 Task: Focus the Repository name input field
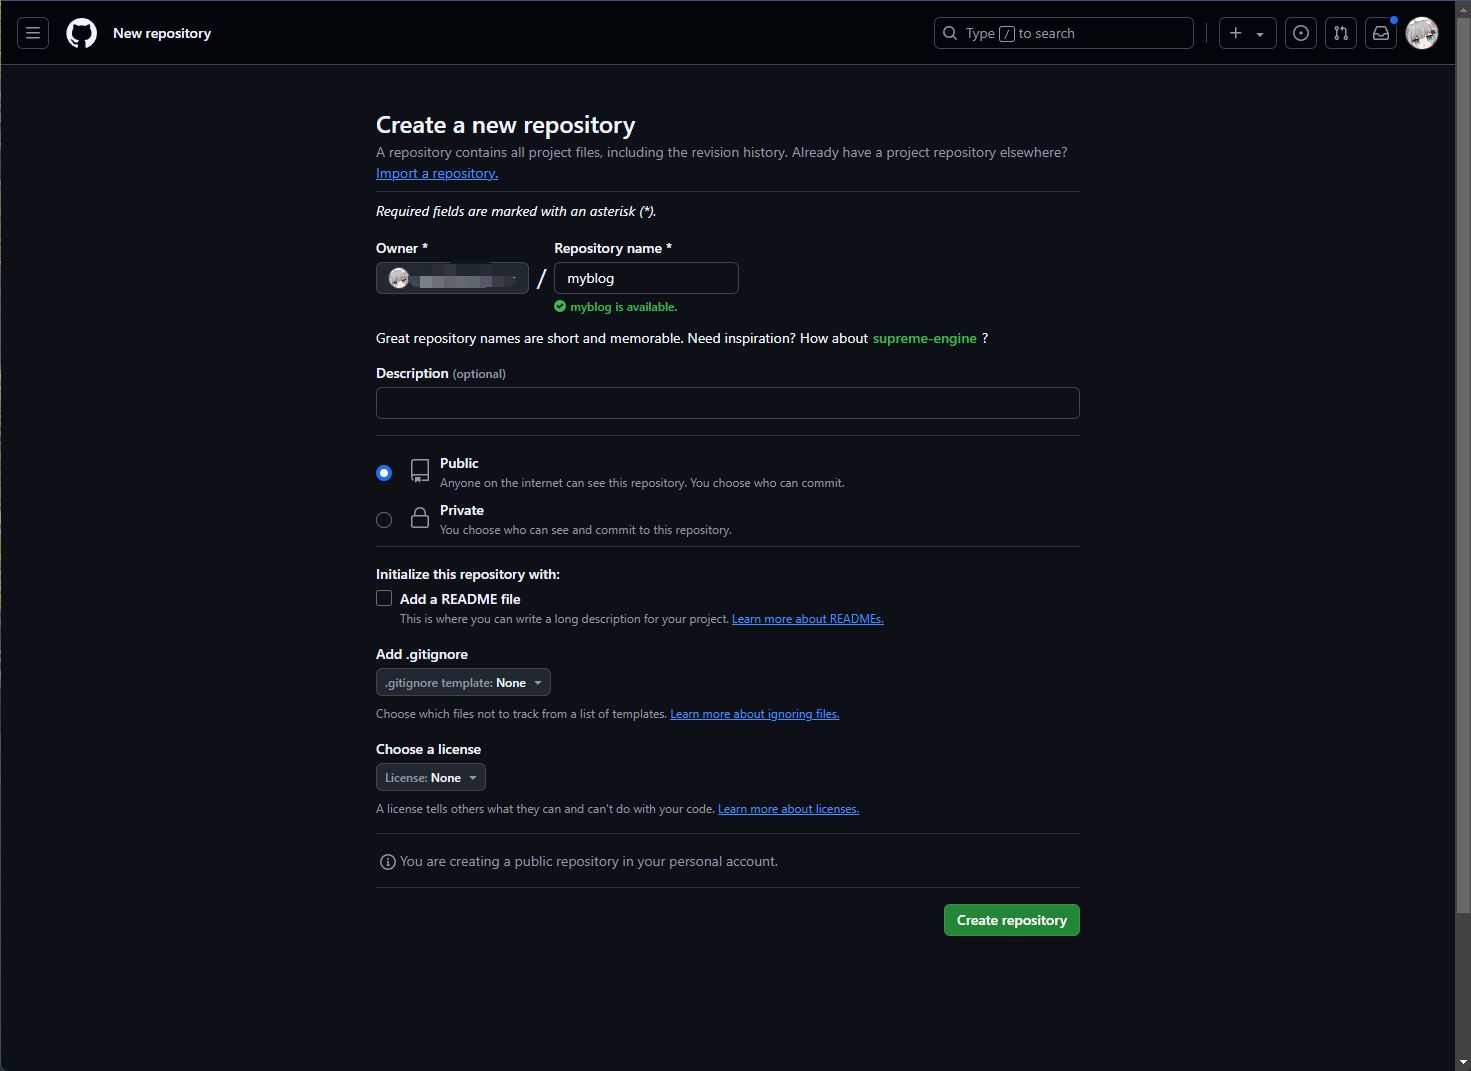(x=646, y=278)
